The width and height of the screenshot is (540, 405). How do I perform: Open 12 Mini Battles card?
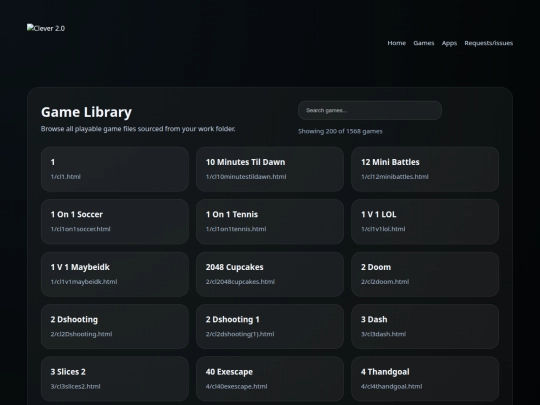[x=425, y=169]
